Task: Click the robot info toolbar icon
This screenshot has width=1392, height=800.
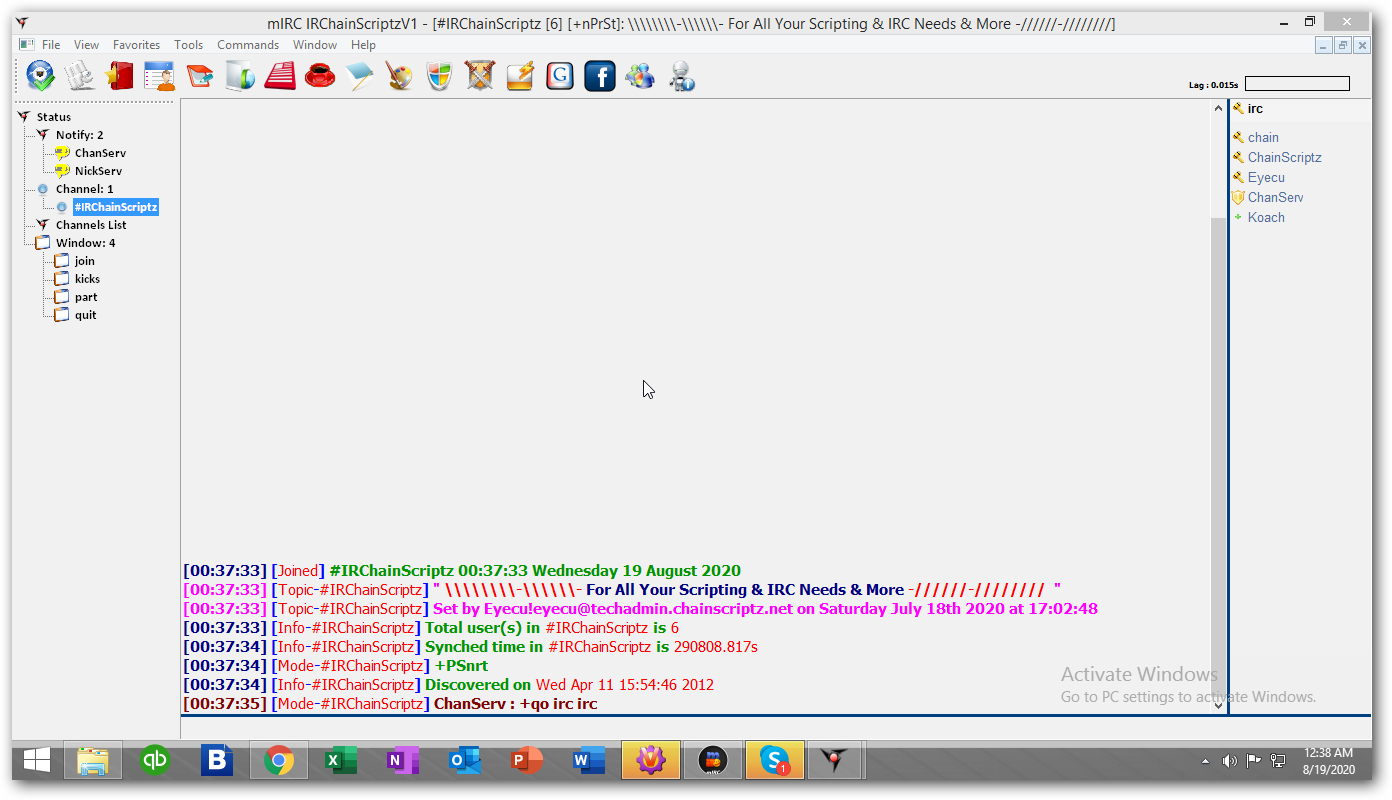Action: point(682,76)
